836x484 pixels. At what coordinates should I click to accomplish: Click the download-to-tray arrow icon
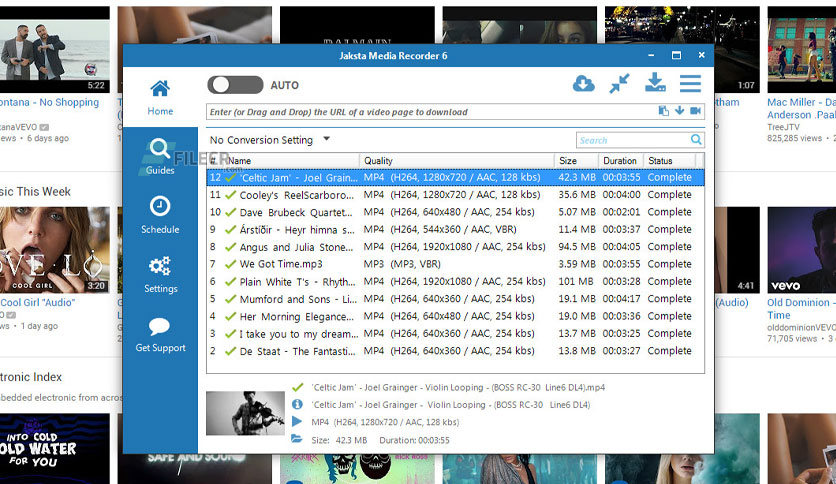click(x=655, y=83)
